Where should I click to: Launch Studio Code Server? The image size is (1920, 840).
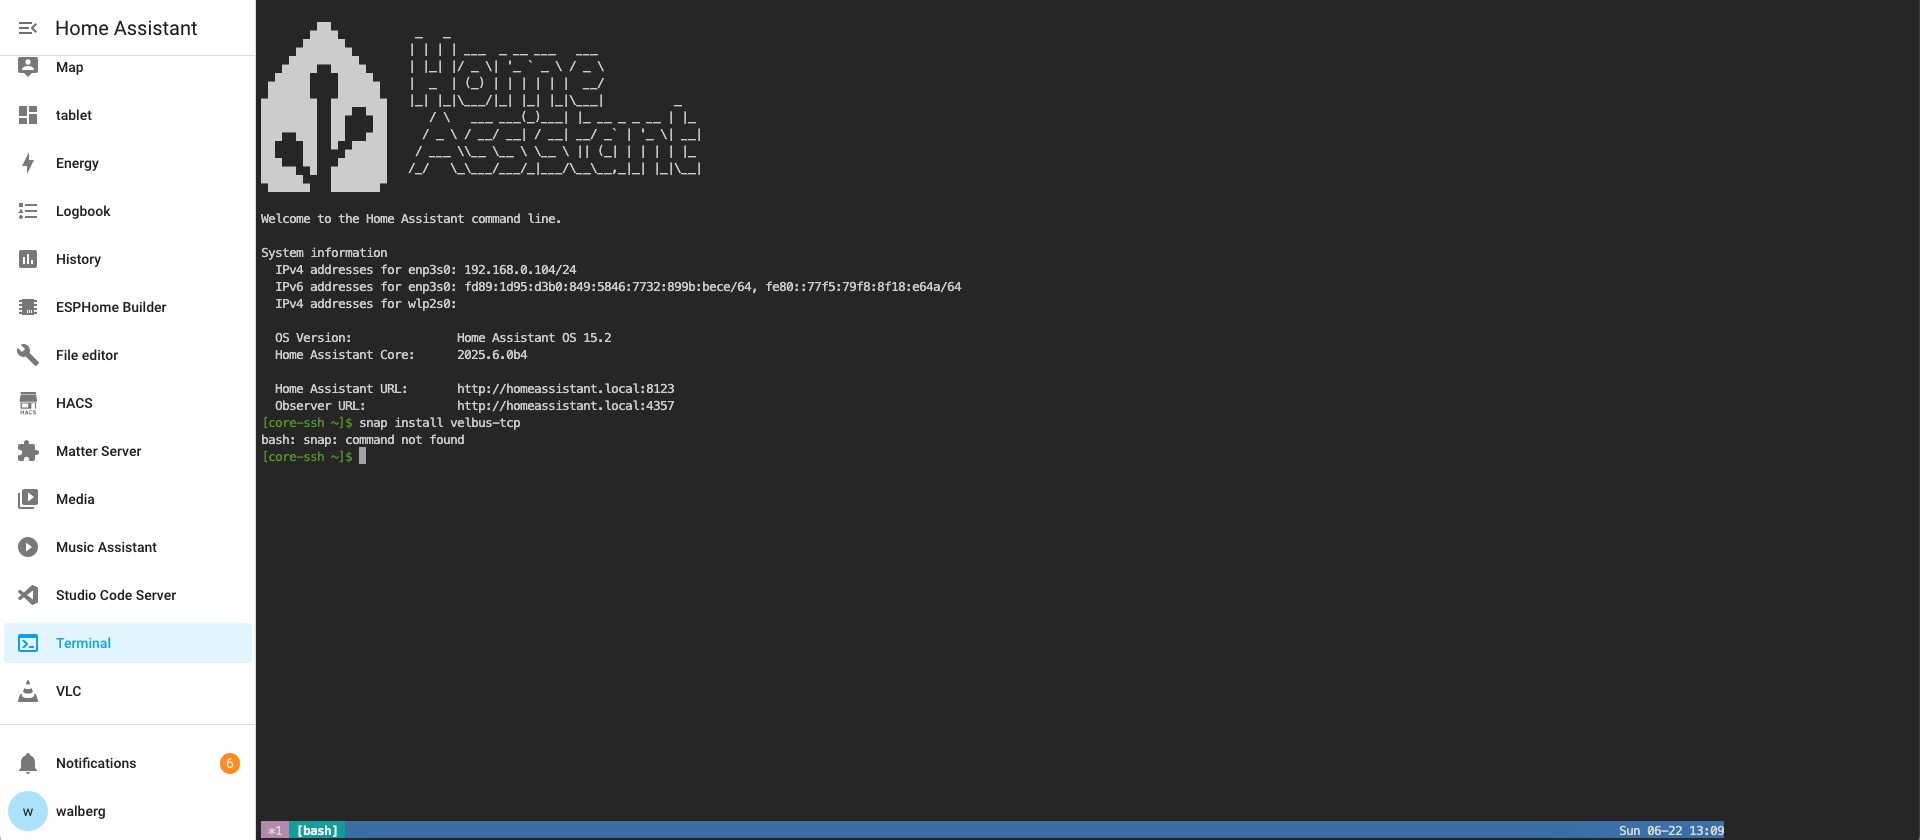[x=128, y=595]
